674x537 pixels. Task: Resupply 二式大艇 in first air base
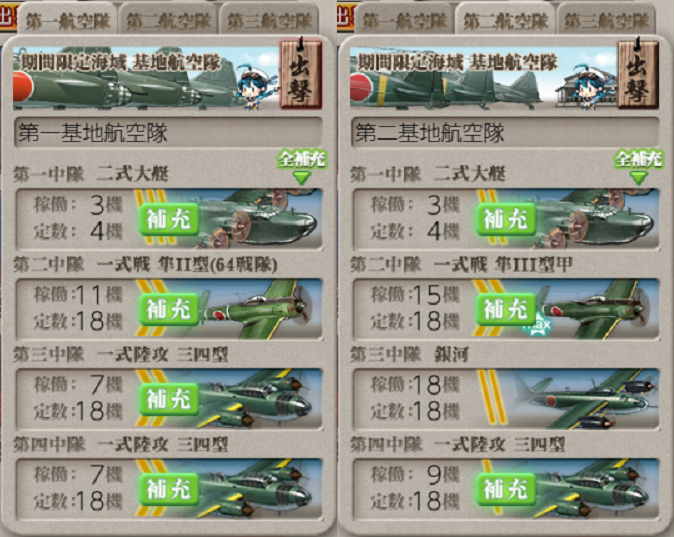tap(168, 219)
